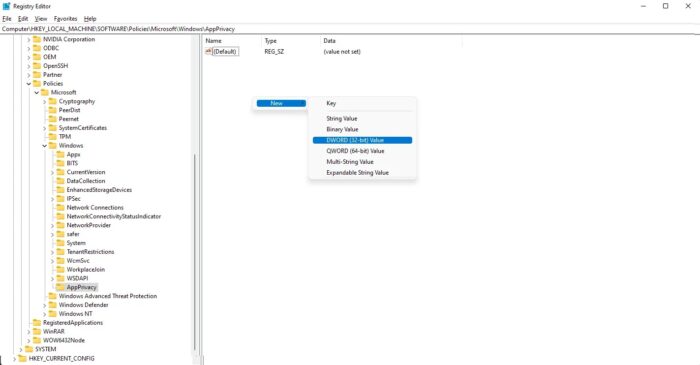Click the OEM folder icon

click(37, 57)
